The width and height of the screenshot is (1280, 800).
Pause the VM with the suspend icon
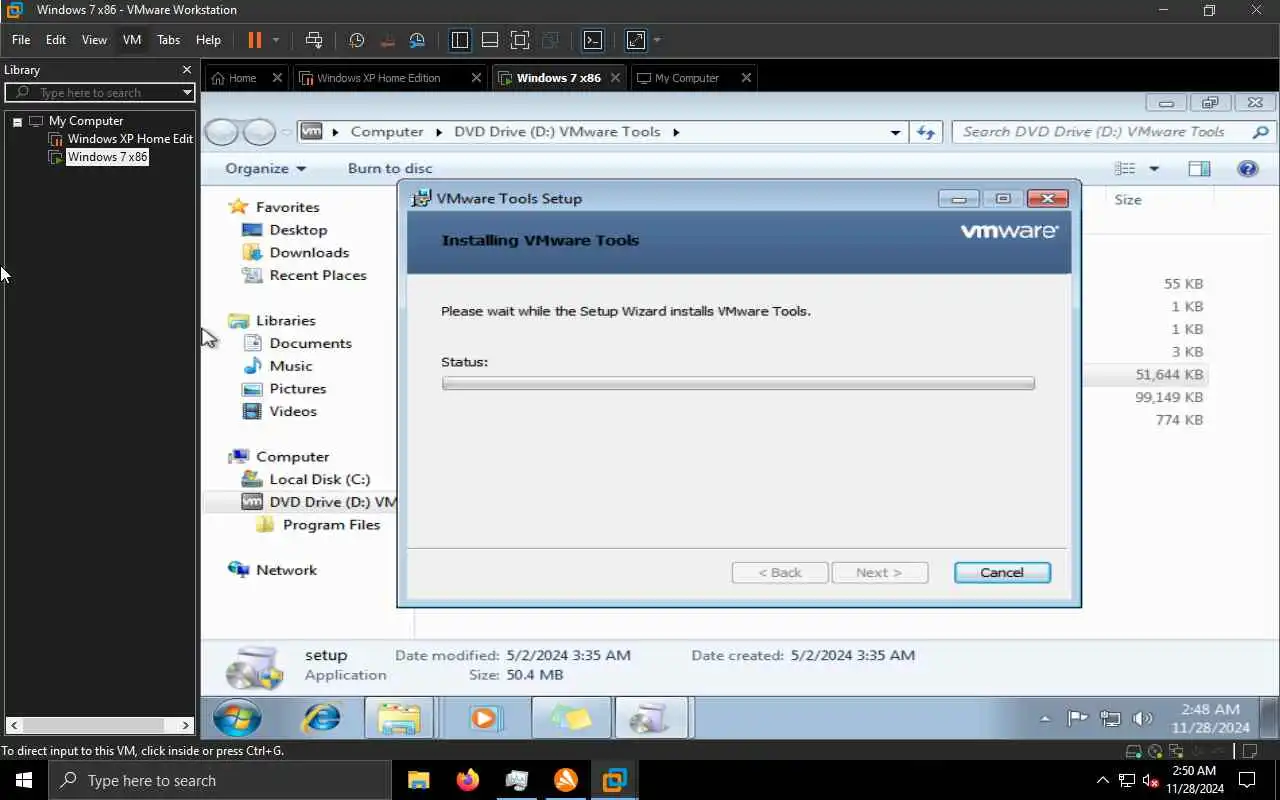click(254, 40)
